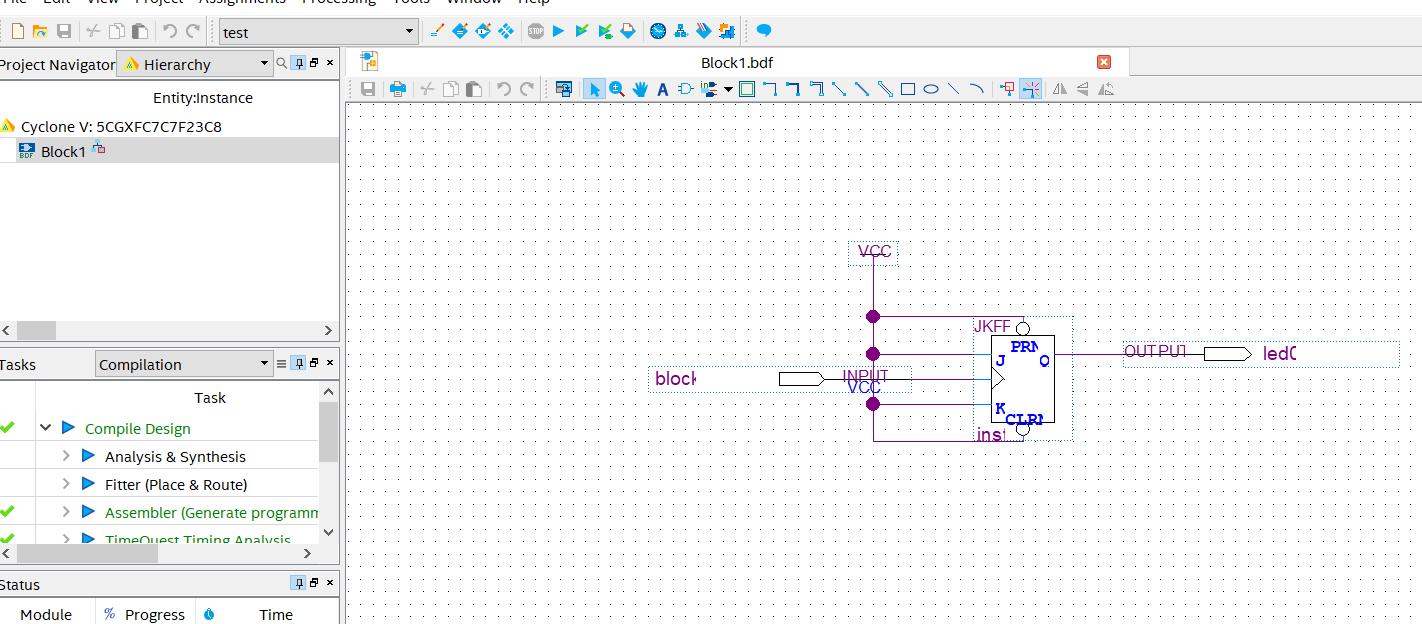Open the Programmer icon in main toolbar
This screenshot has height=624, width=1422.
703,32
